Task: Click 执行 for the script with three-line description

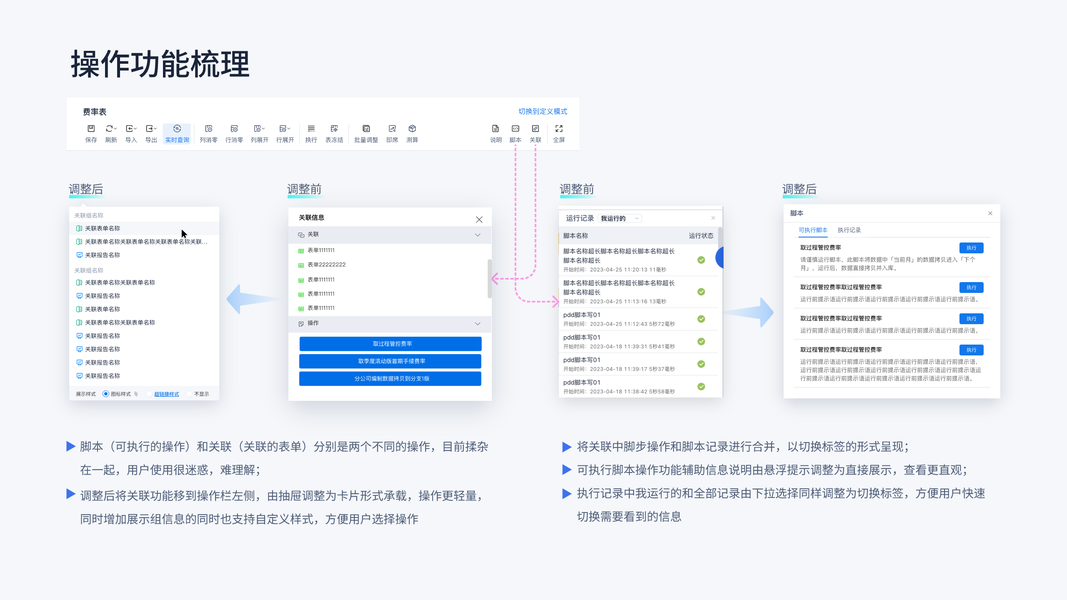Action: pyautogui.click(x=971, y=350)
